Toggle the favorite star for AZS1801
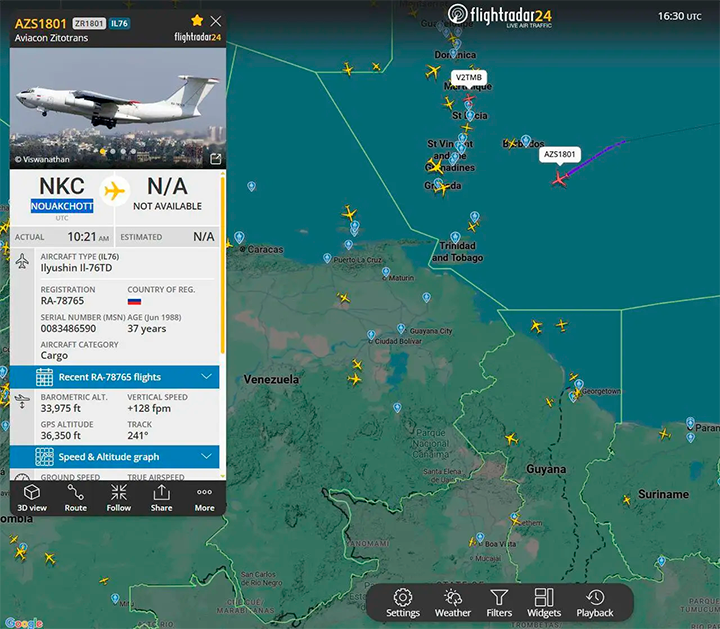This screenshot has height=629, width=720. (197, 21)
